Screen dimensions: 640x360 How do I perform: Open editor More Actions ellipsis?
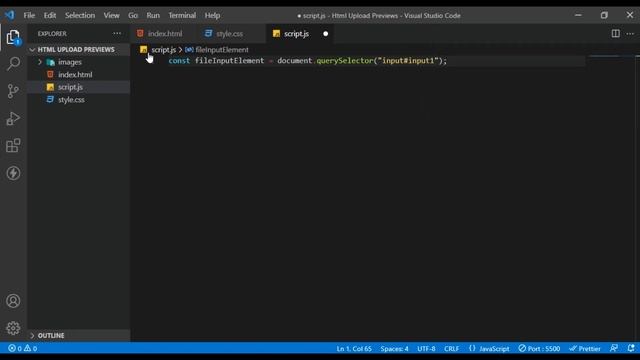click(x=630, y=33)
